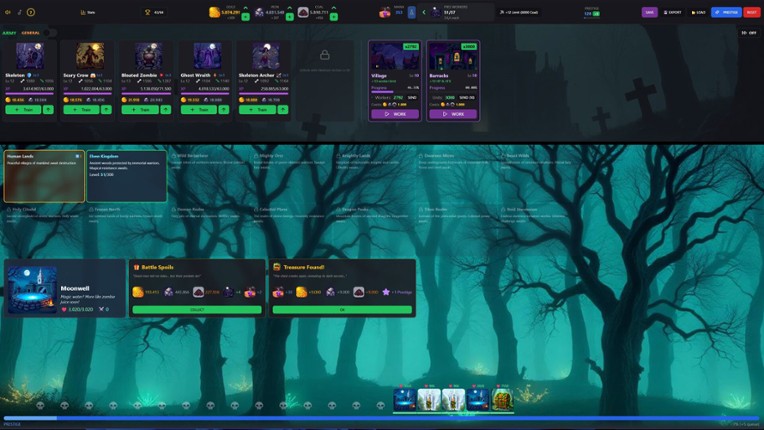Click the left chevron beside free workers
Image resolution: width=764 pixels, height=430 pixels.
coord(423,12)
